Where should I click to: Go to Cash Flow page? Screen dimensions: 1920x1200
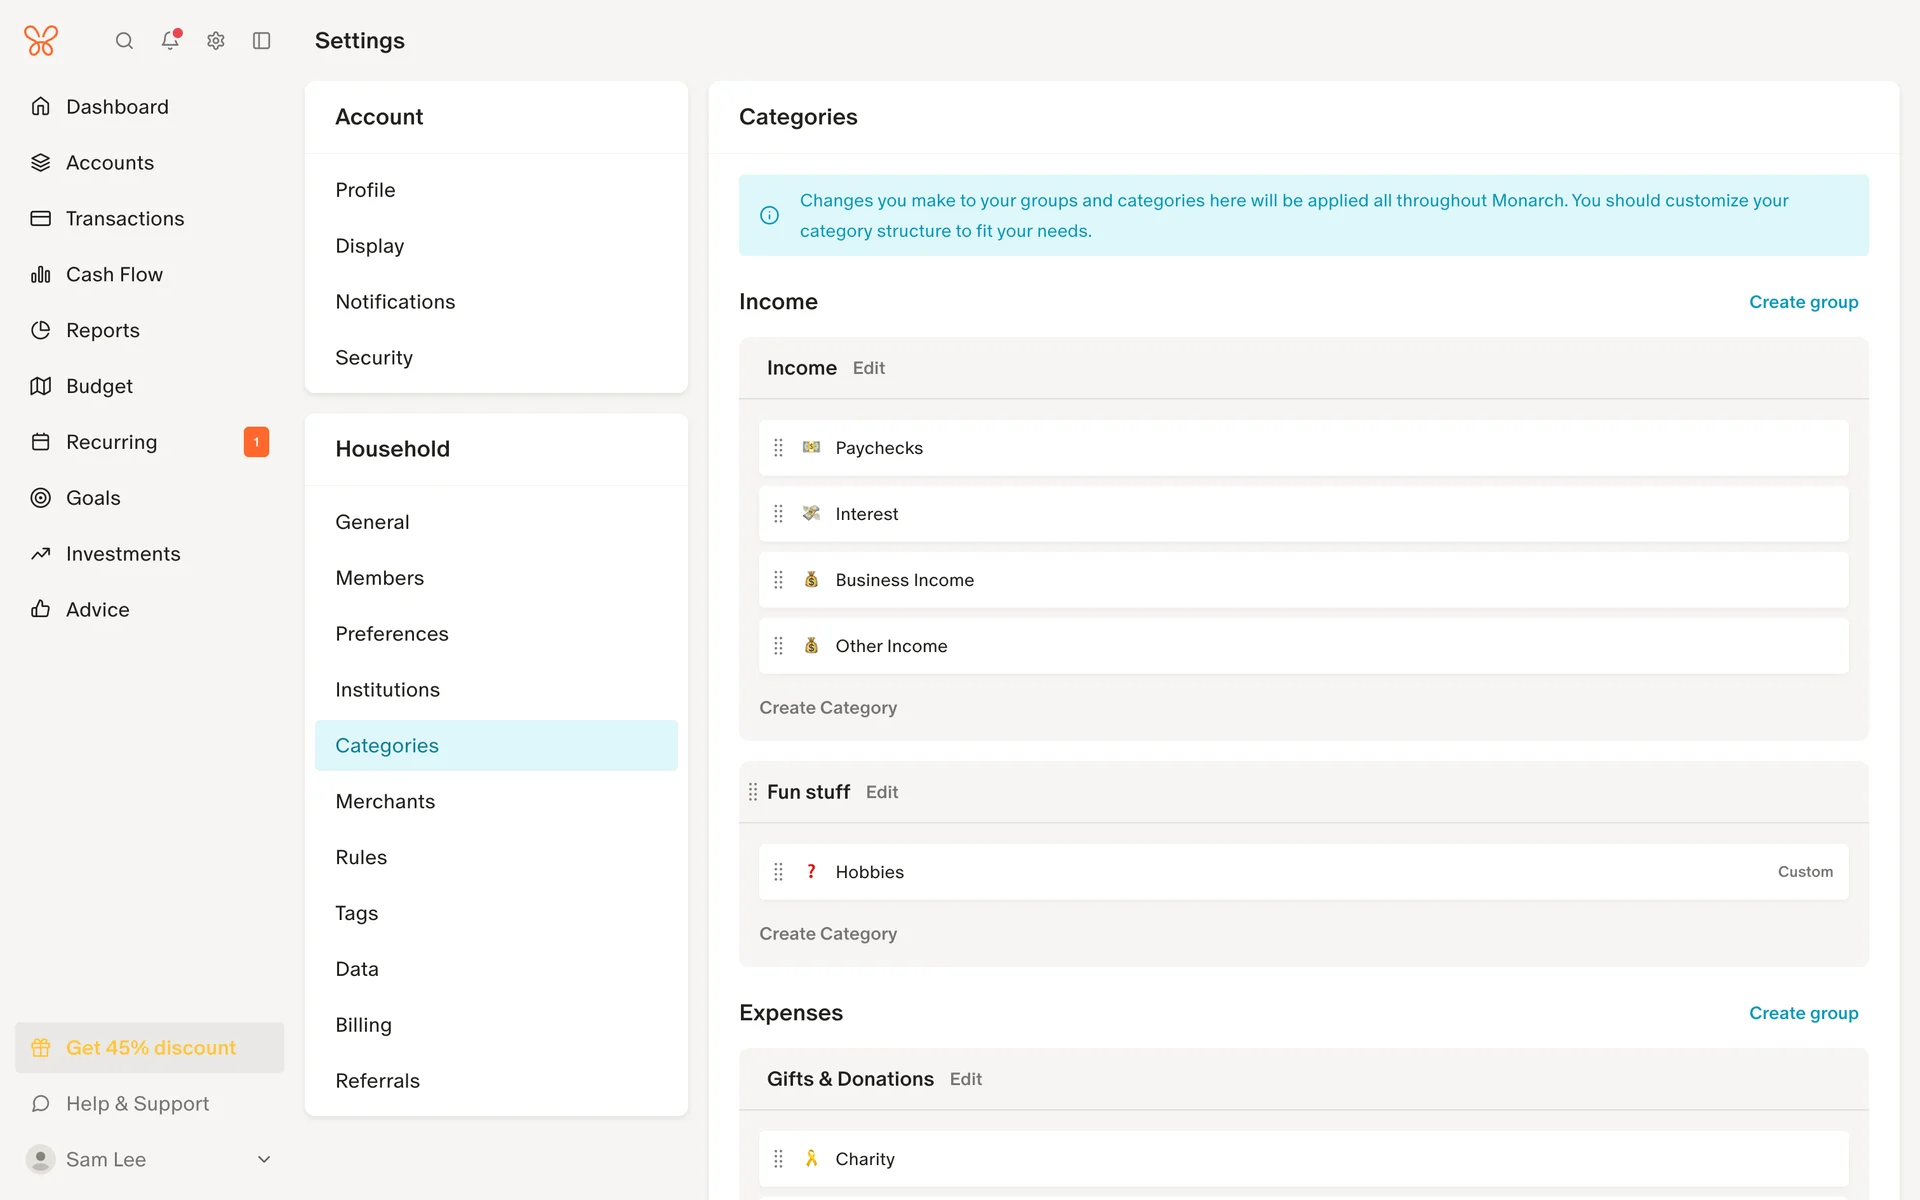tap(114, 274)
